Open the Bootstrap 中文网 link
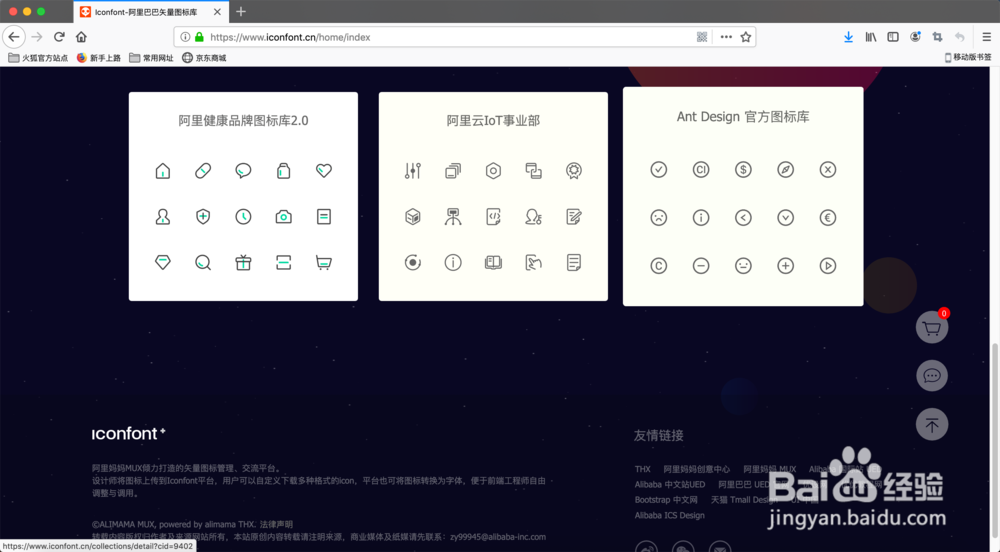 click(666, 500)
